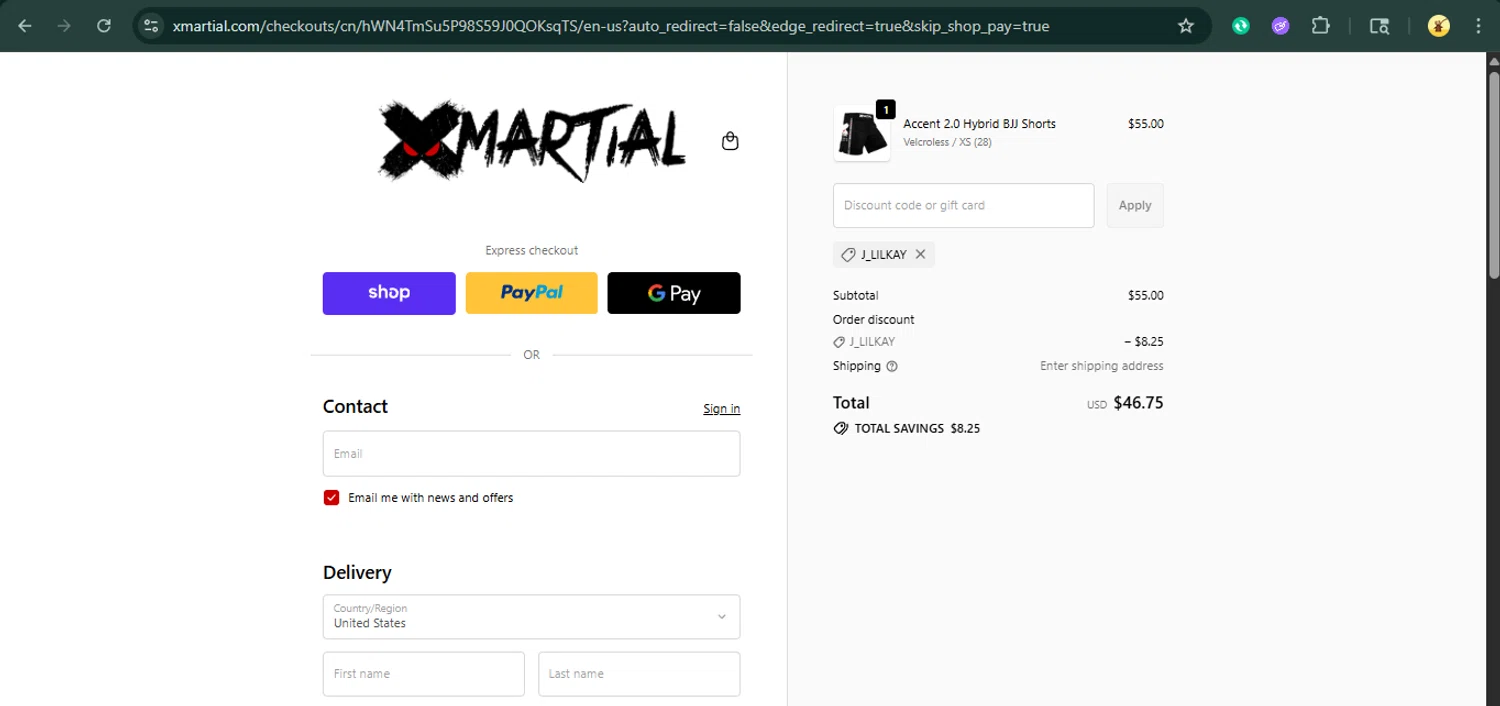Pay with PayPal express checkout
1500x706 pixels.
531,293
